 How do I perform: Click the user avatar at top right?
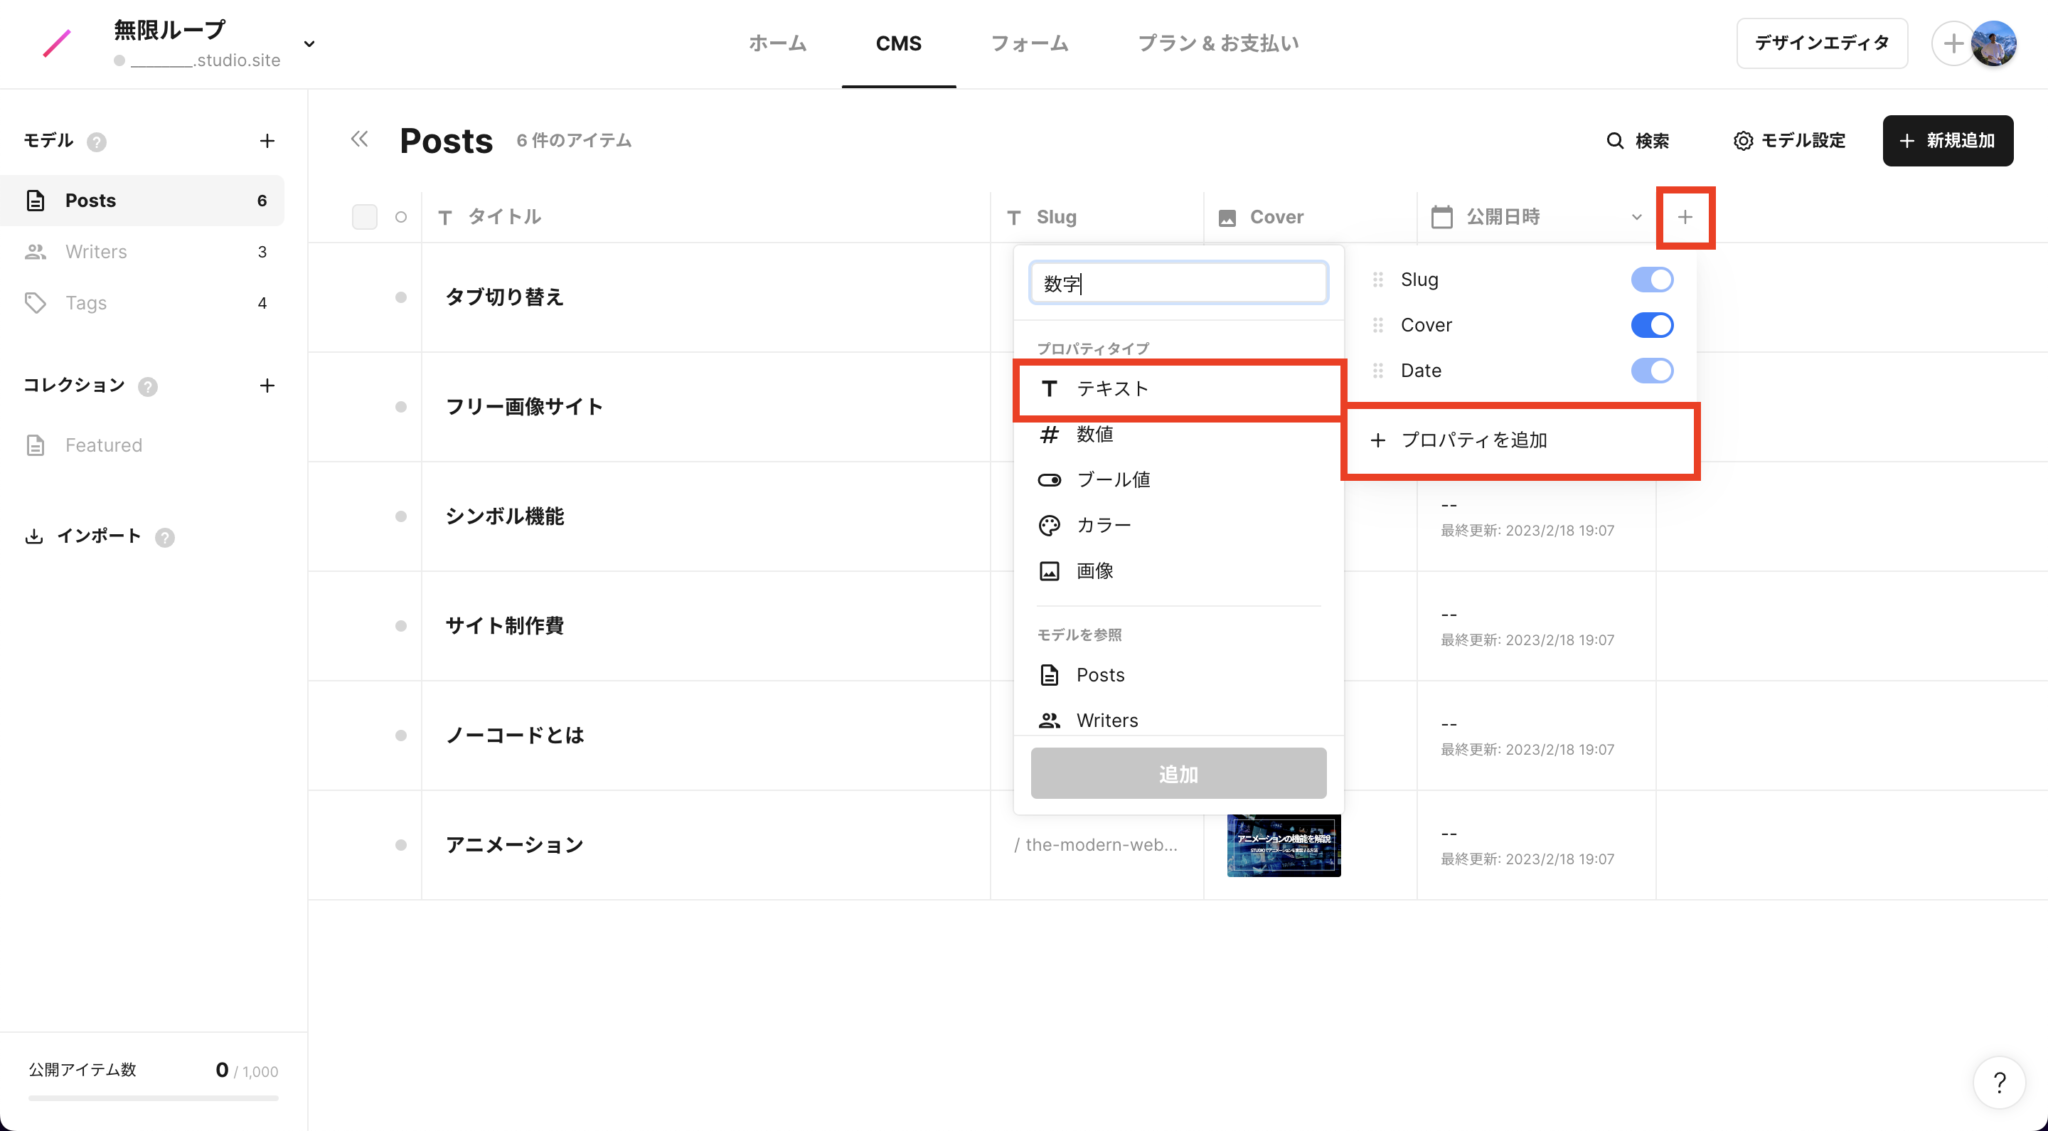pos(1993,43)
